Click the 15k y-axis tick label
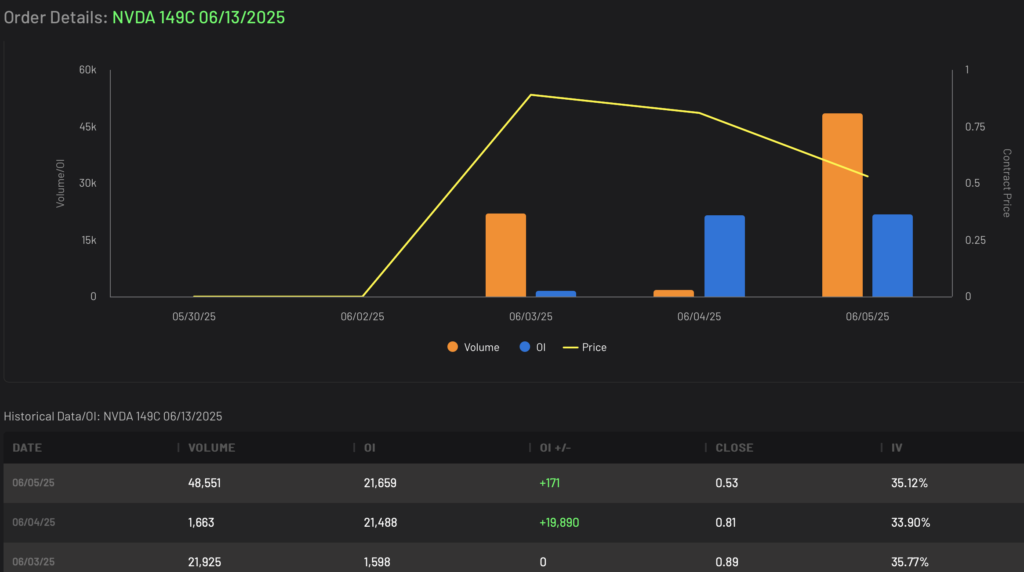 (89, 240)
